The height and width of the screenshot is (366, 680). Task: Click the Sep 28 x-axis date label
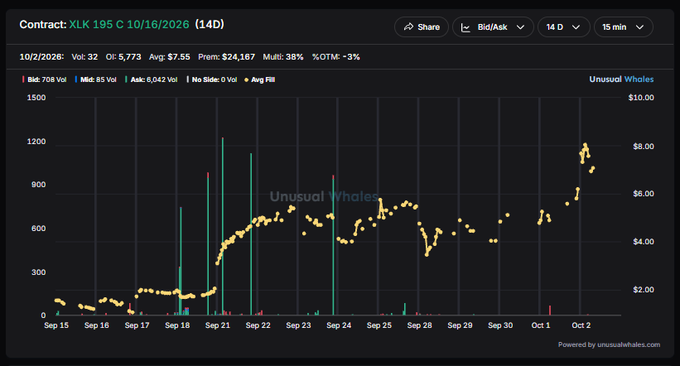point(419,325)
